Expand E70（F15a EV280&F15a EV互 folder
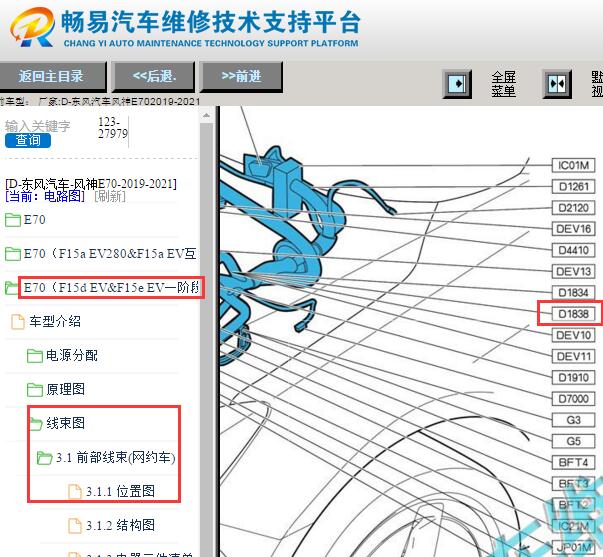The image size is (603, 557). click(x=110, y=253)
